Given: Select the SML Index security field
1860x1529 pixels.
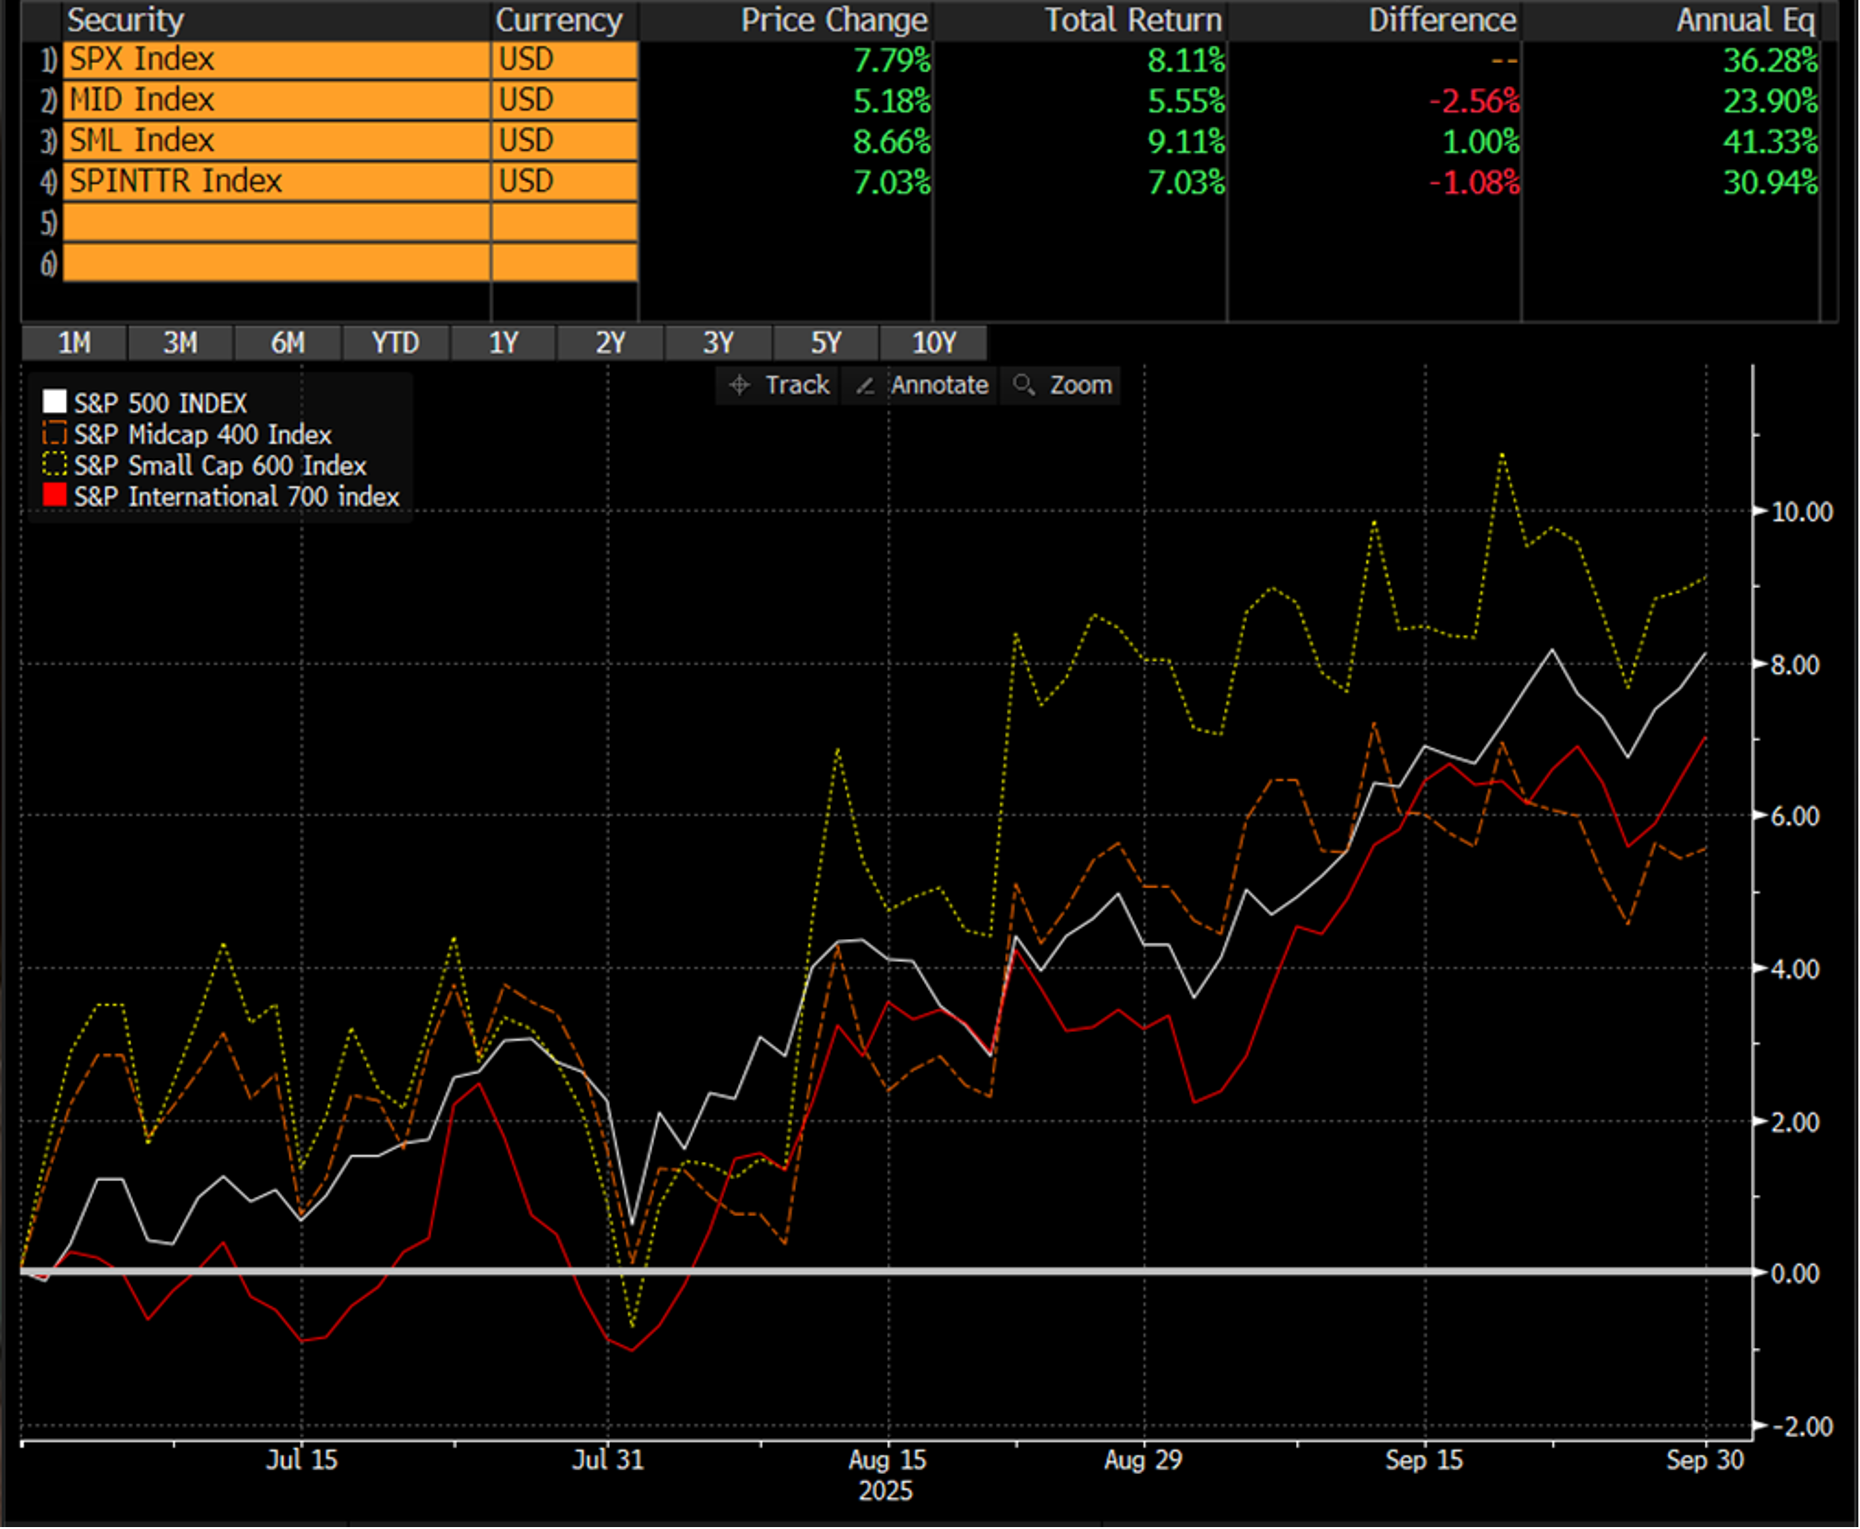Looking at the screenshot, I should point(276,141).
